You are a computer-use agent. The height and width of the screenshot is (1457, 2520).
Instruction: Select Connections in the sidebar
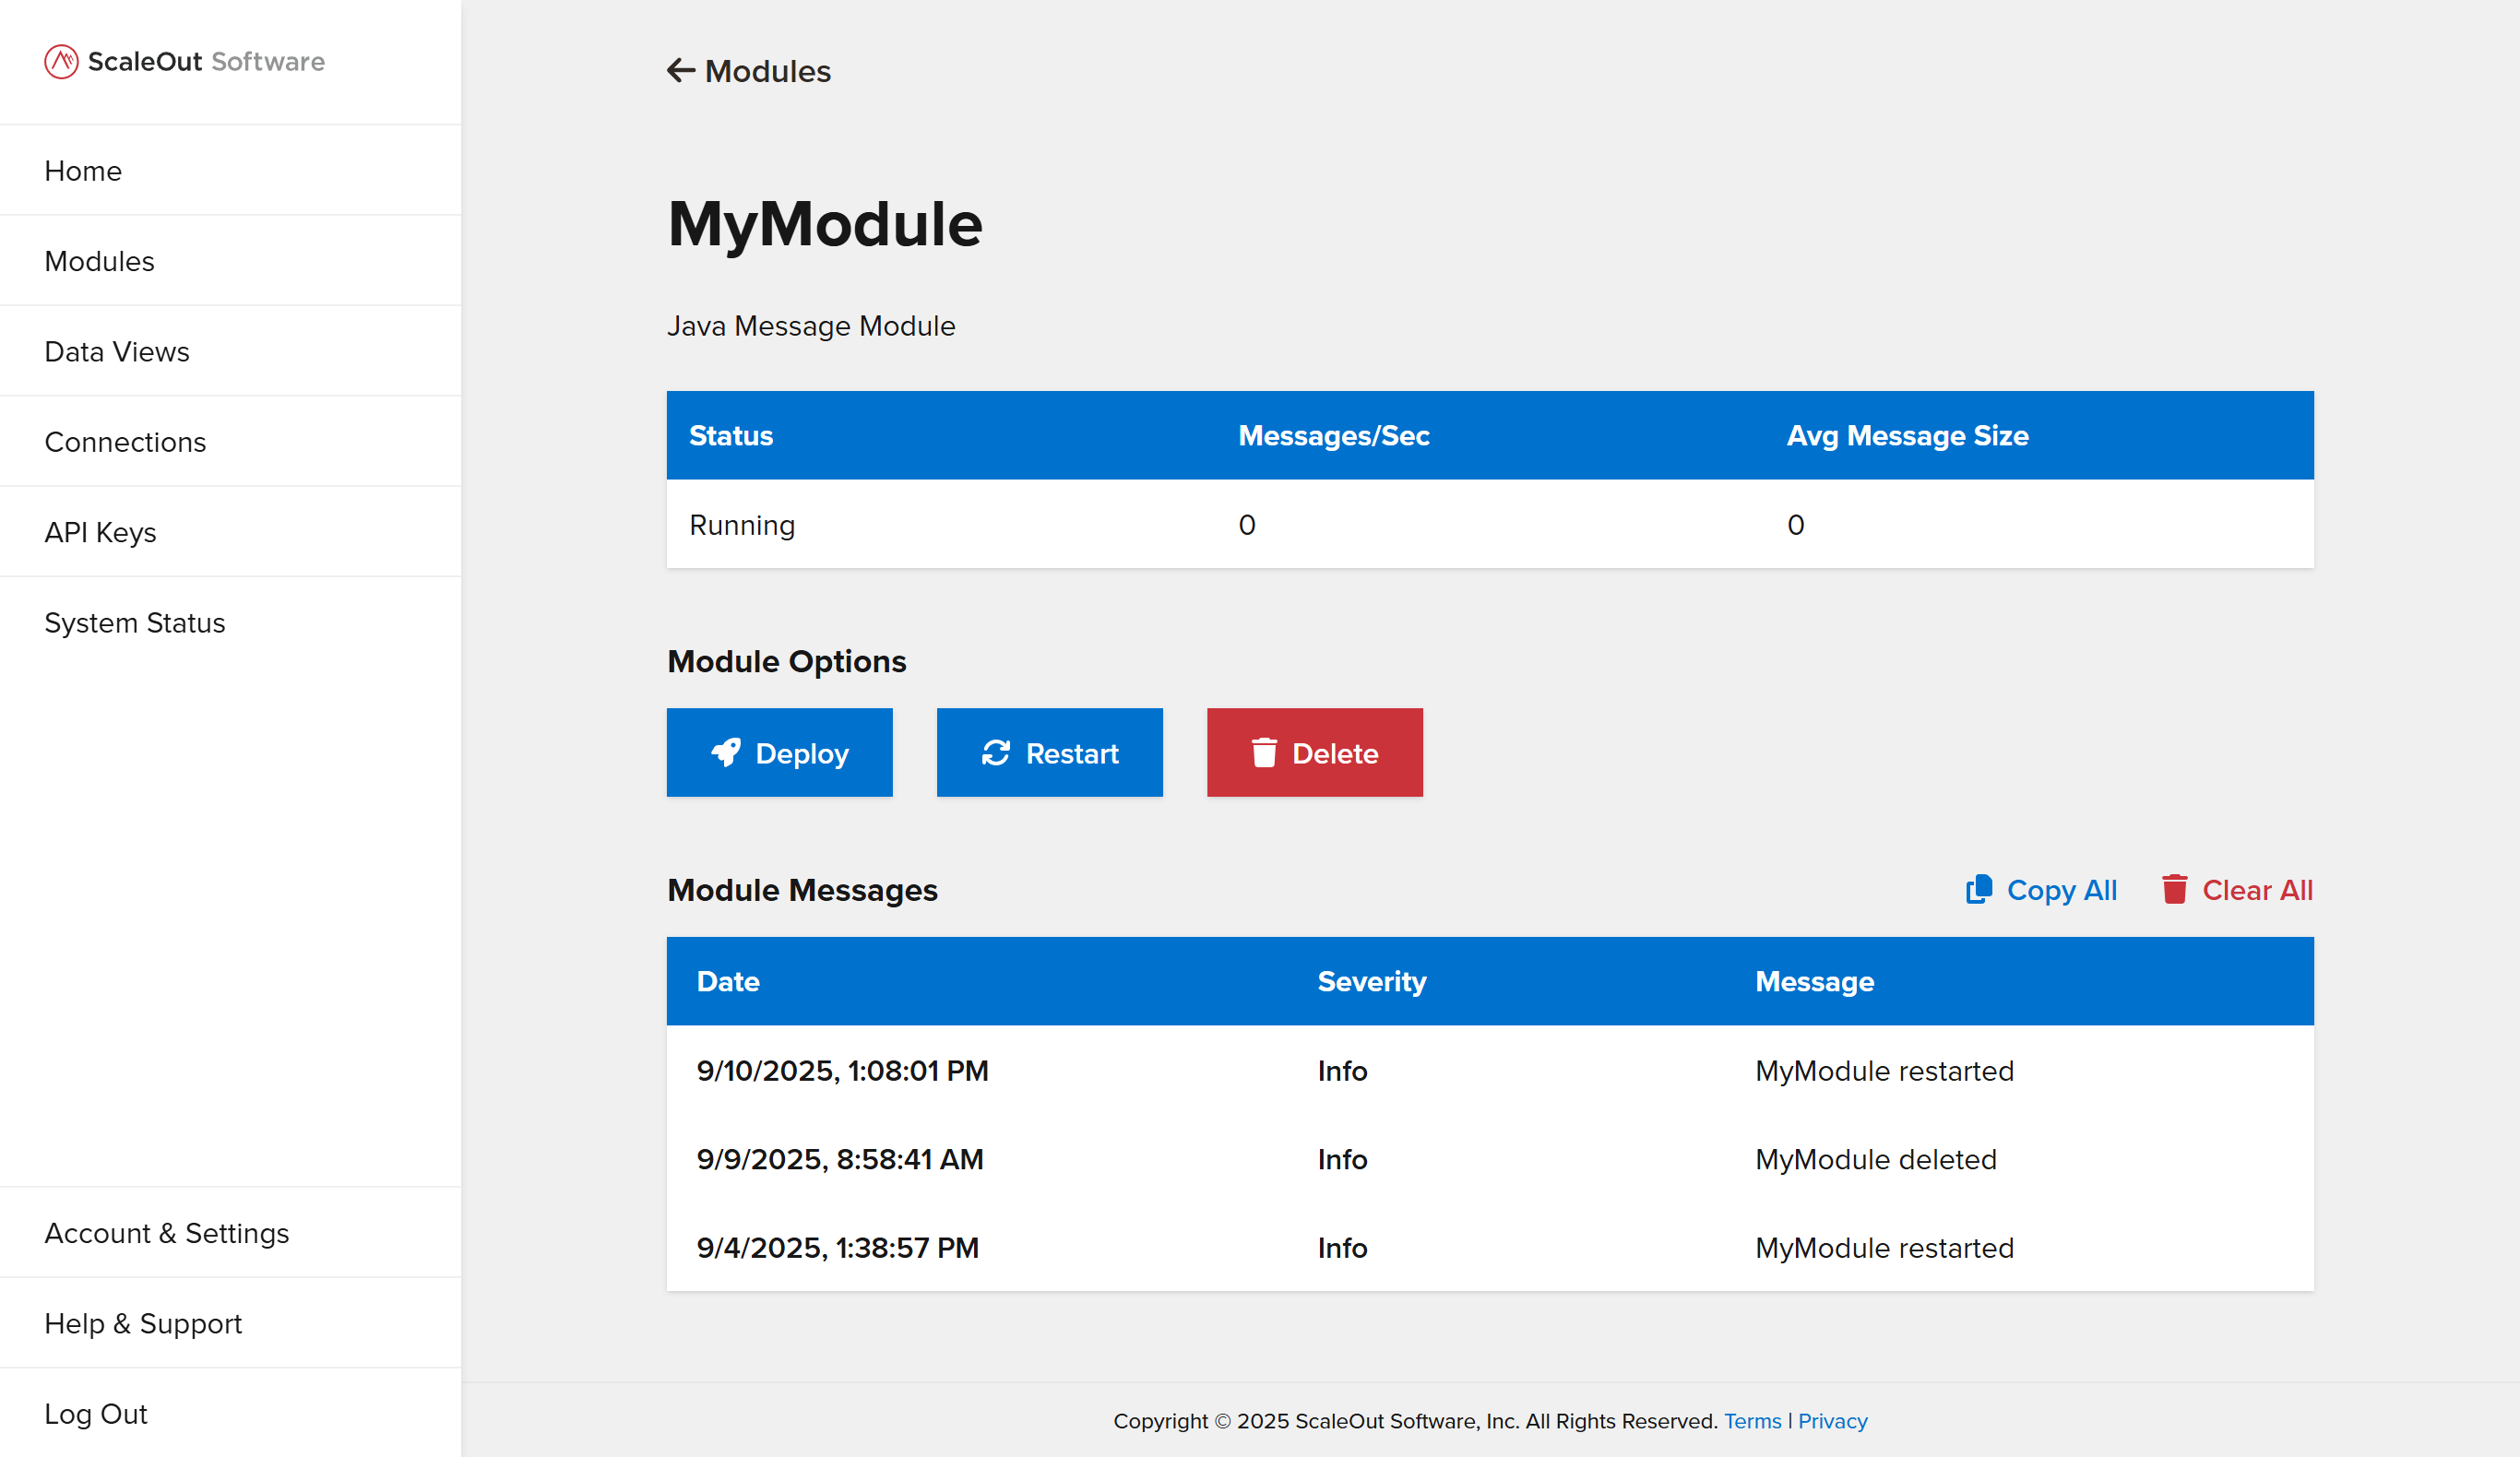click(231, 442)
